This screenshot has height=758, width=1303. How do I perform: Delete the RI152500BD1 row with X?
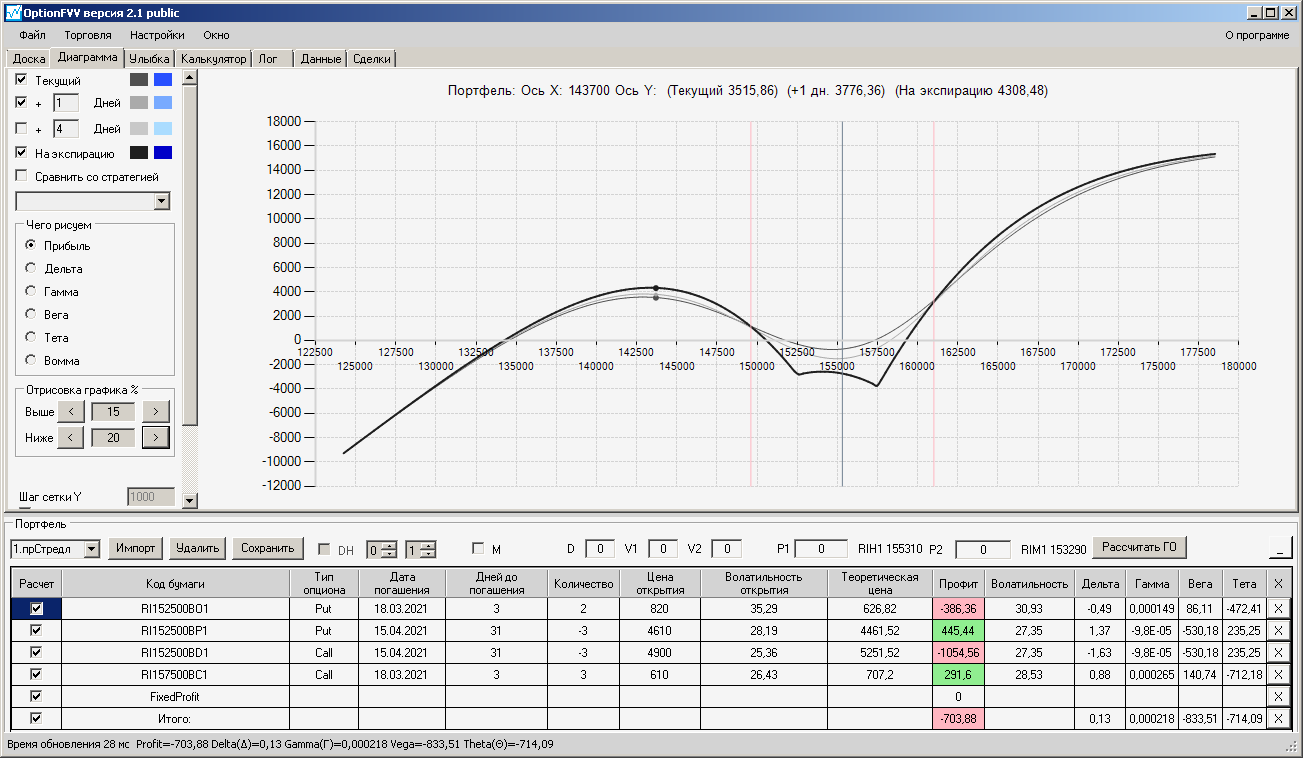[x=1280, y=652]
